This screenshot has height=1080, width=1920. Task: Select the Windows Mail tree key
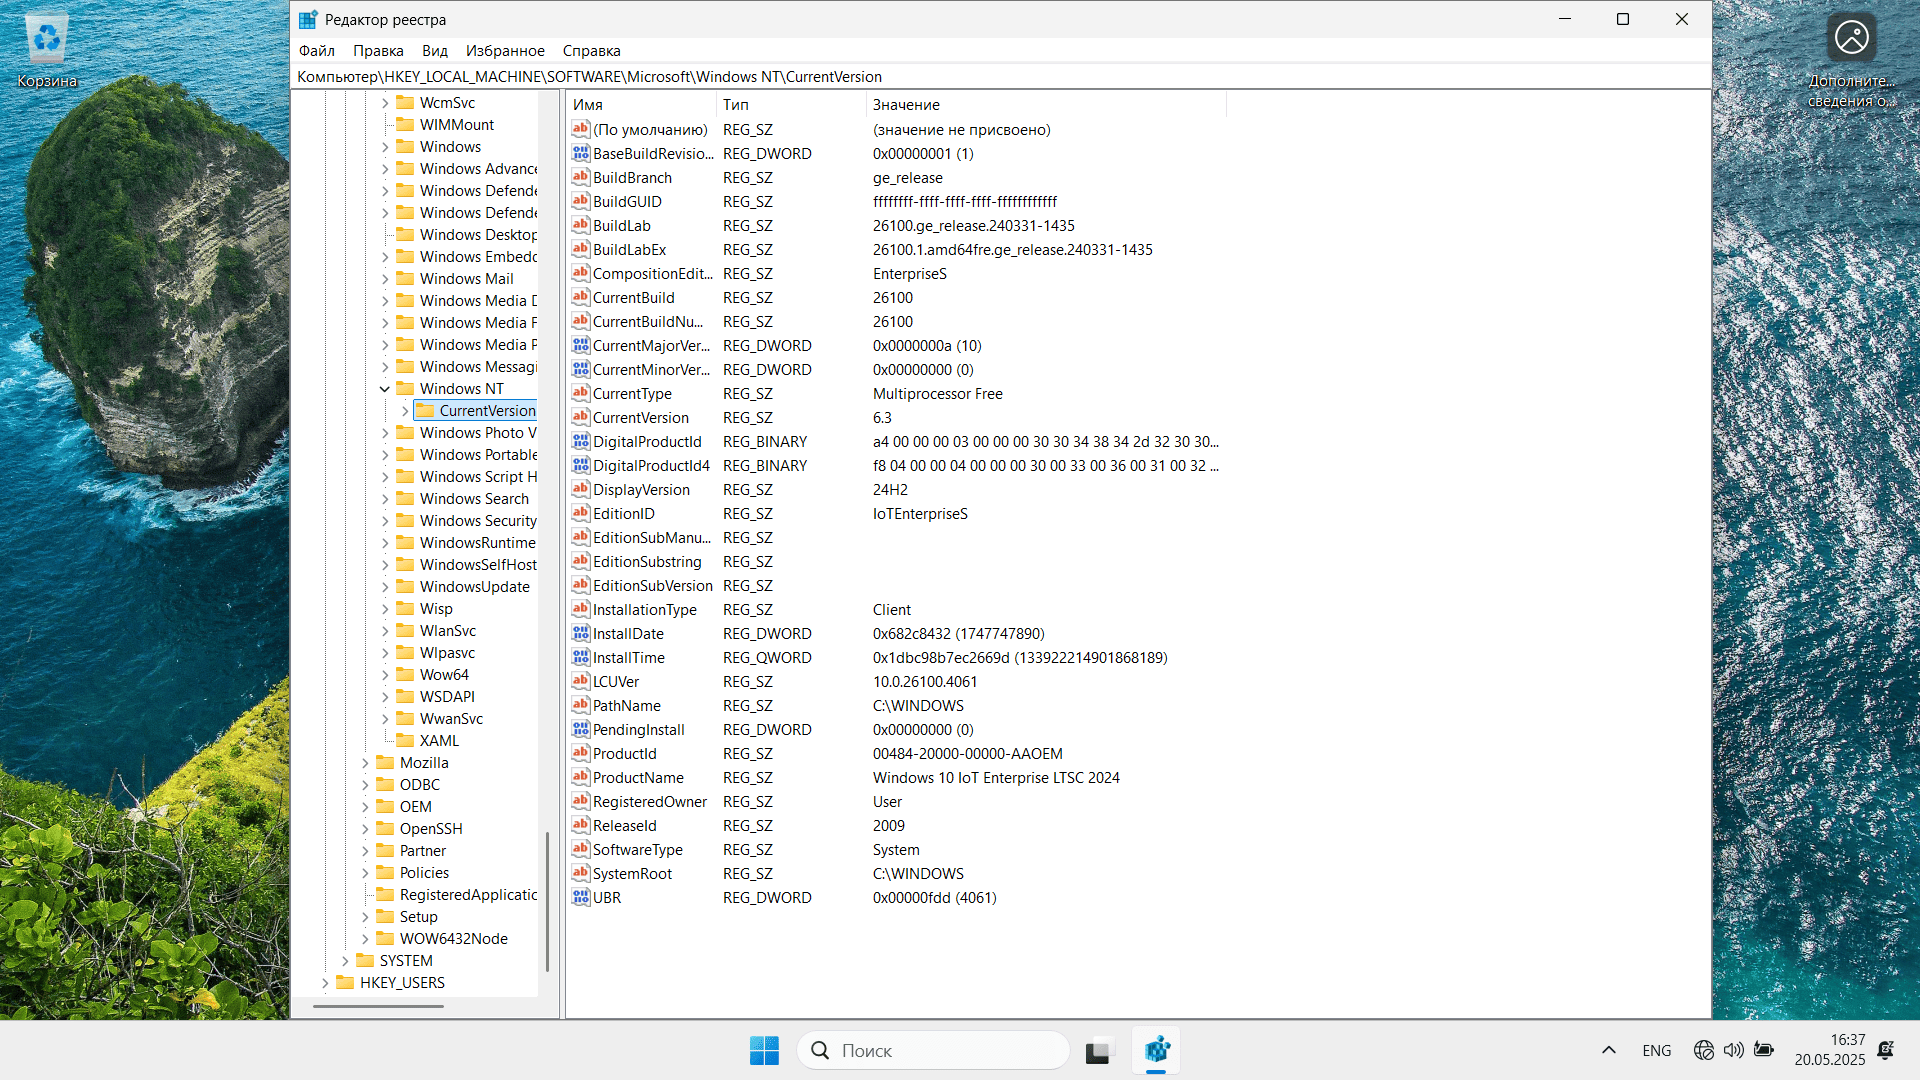click(x=467, y=279)
